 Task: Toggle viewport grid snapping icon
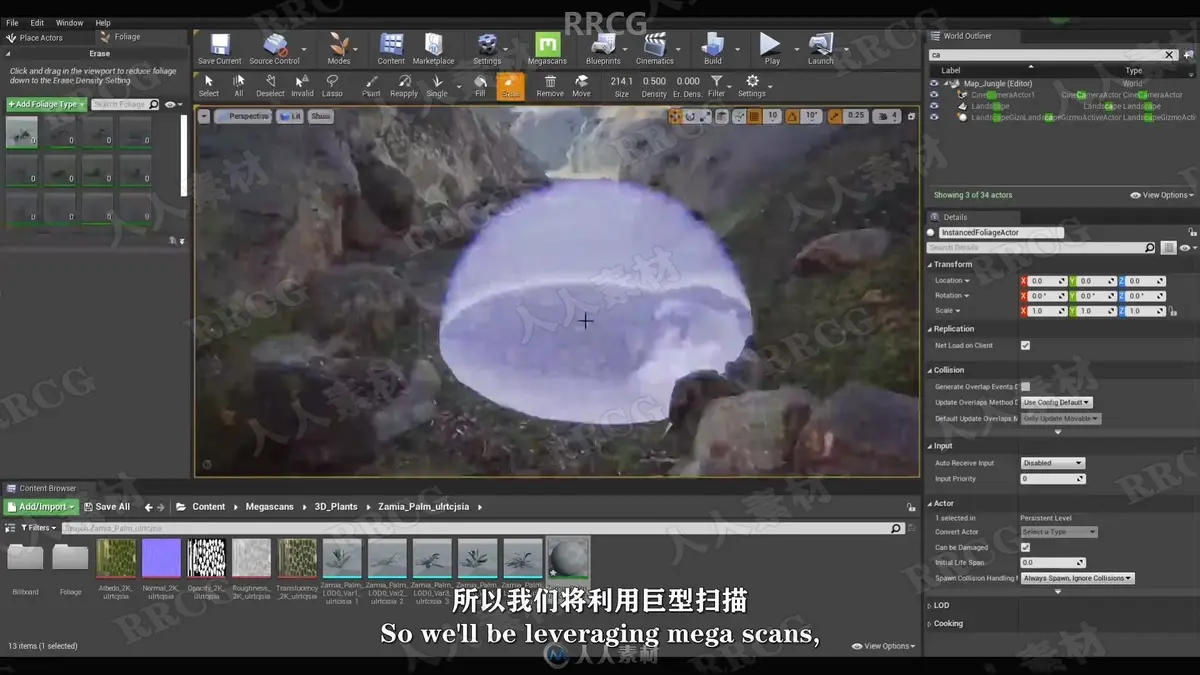coord(755,117)
